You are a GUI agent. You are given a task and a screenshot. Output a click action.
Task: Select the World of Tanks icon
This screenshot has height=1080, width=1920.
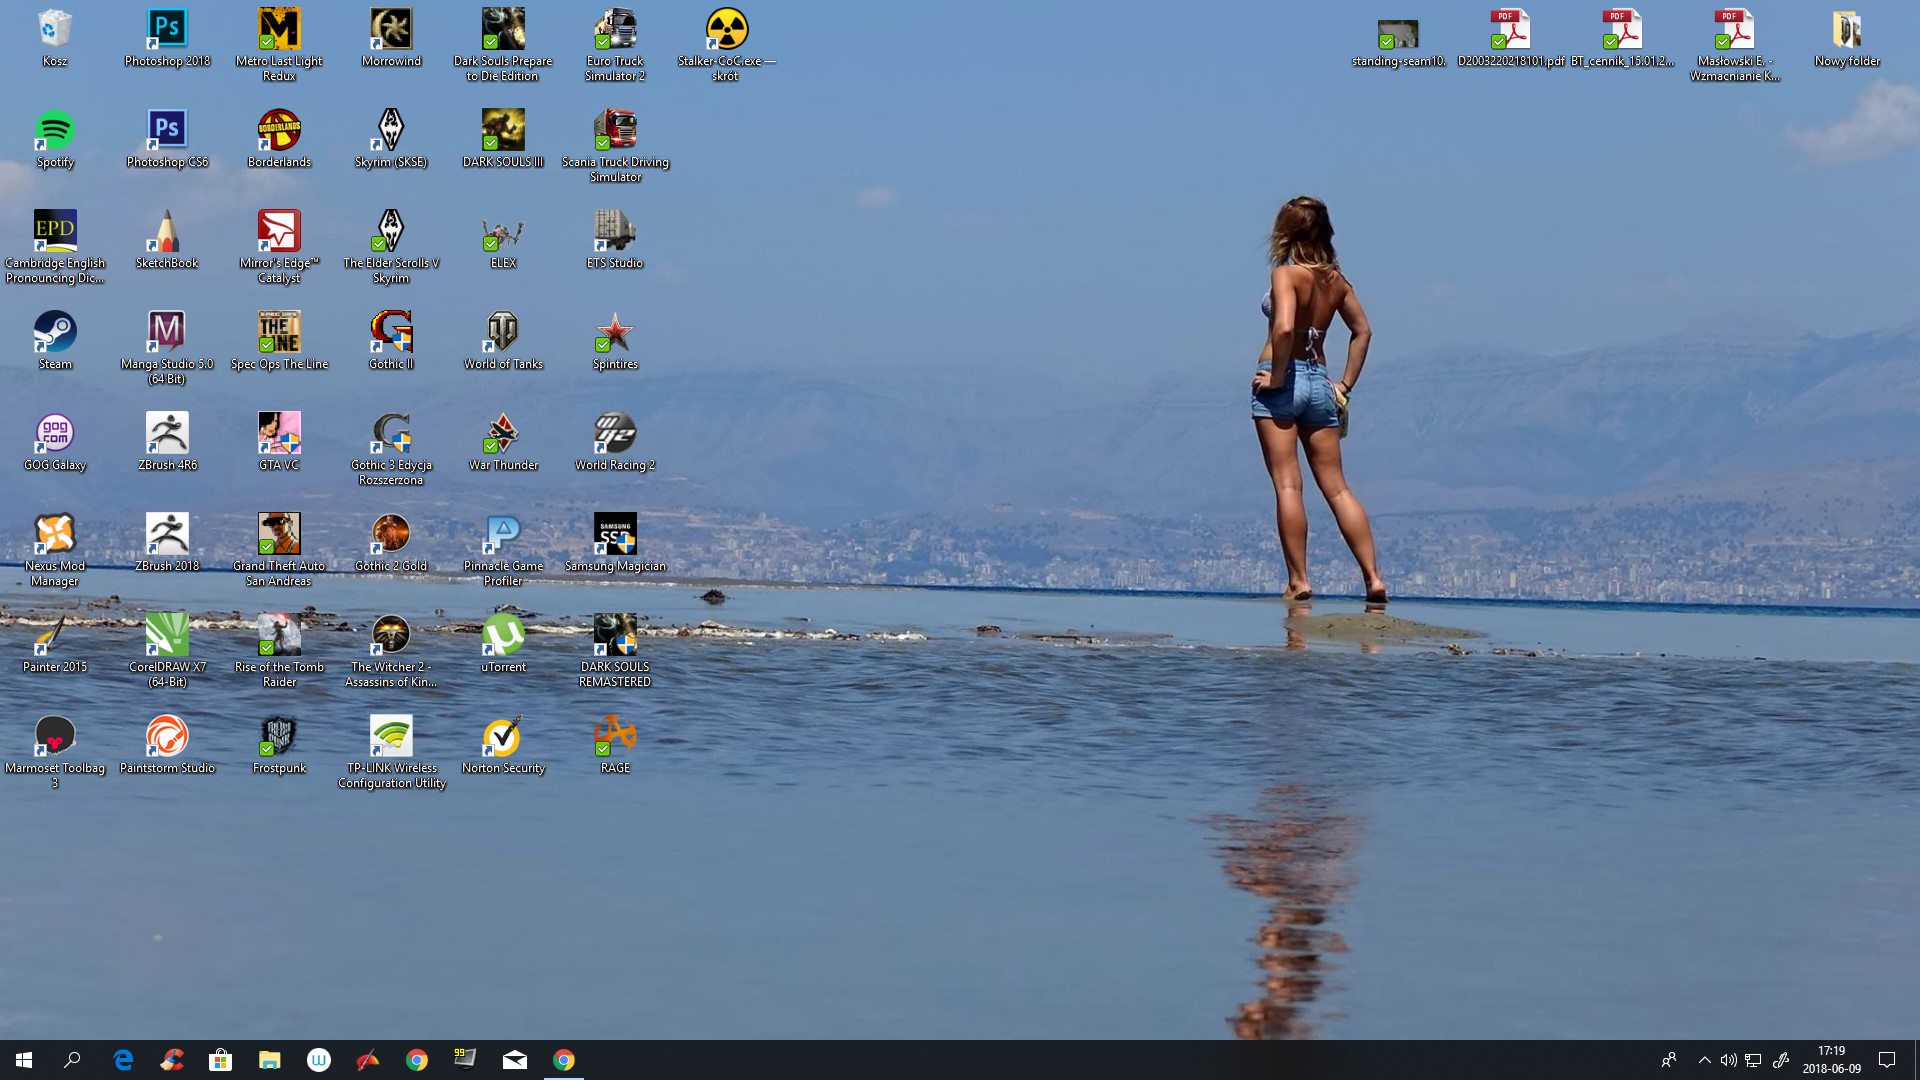click(x=503, y=333)
